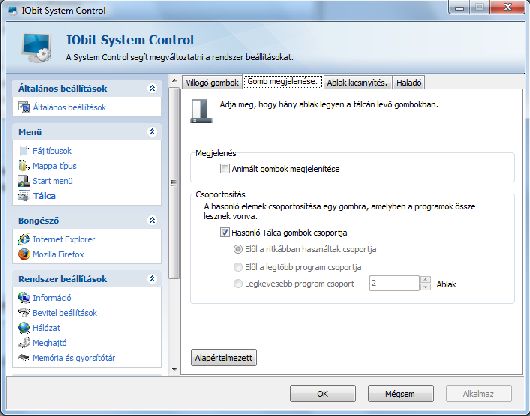Confirm with the OK button
The height and width of the screenshot is (416, 530).
point(323,394)
